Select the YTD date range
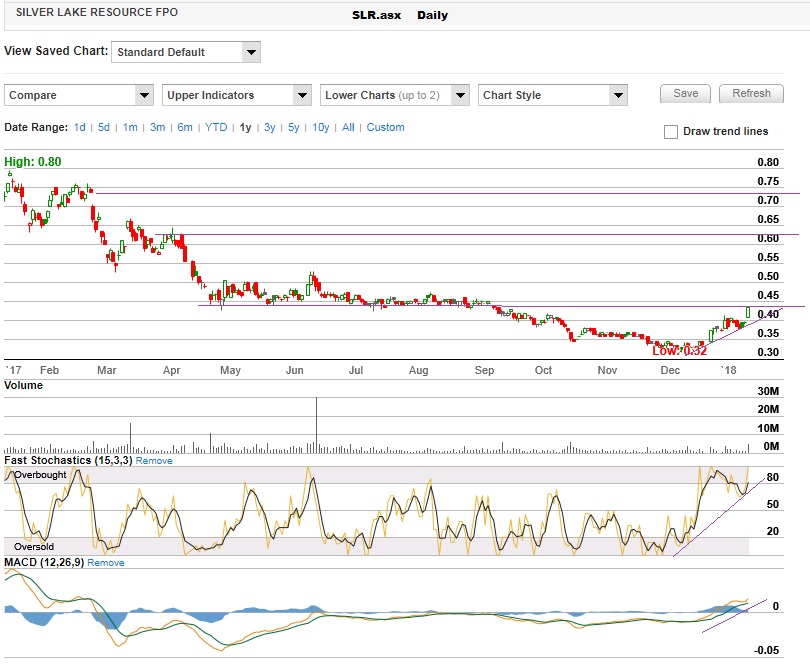Viewport: 810px width, 666px height. [x=216, y=127]
